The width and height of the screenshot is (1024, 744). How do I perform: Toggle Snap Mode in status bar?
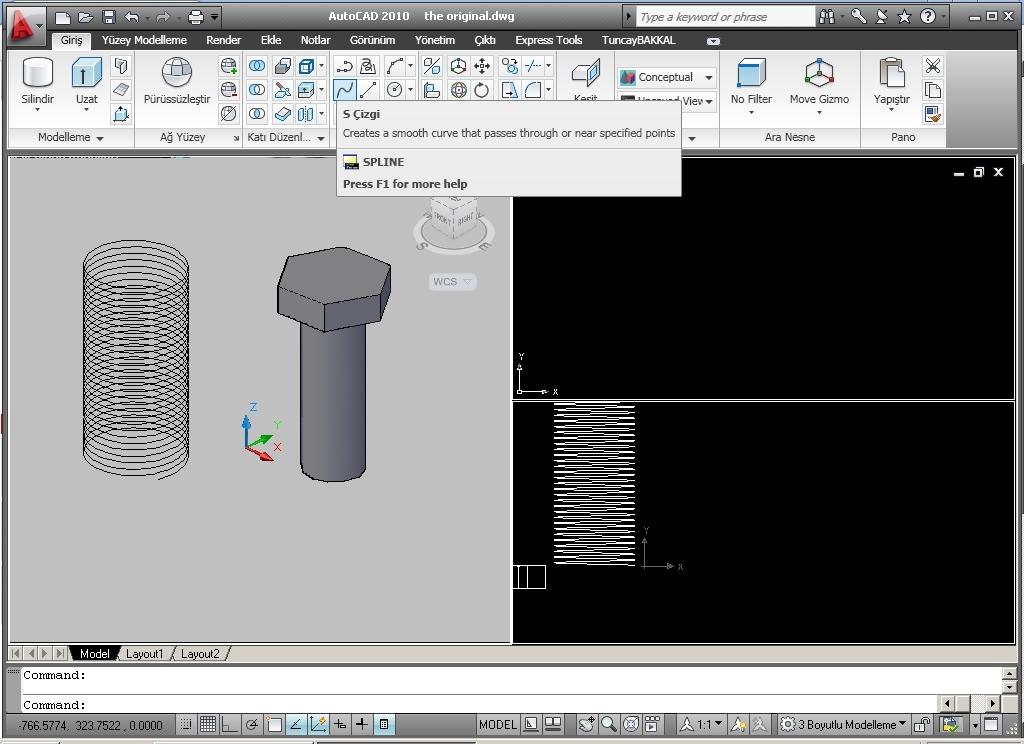click(x=186, y=724)
